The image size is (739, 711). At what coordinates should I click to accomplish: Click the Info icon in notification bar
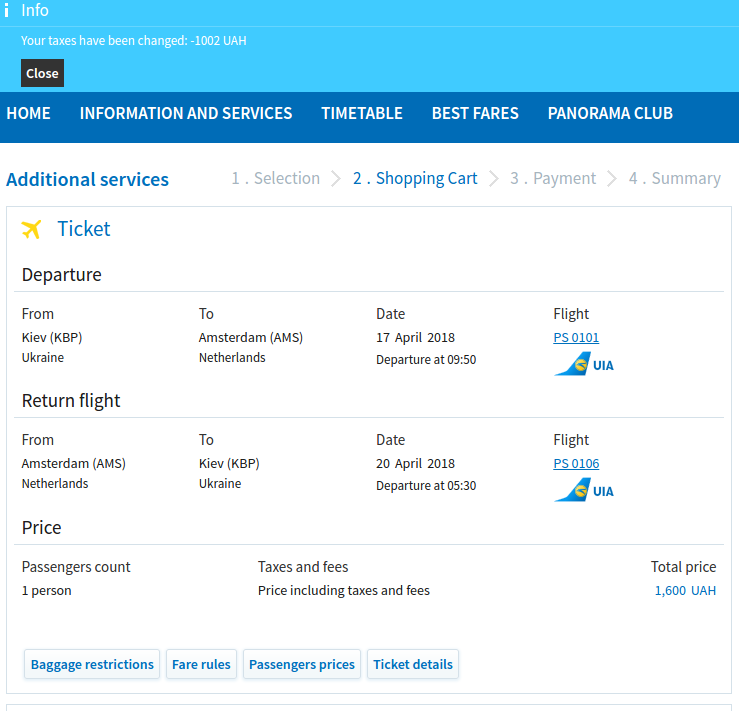(x=7, y=11)
